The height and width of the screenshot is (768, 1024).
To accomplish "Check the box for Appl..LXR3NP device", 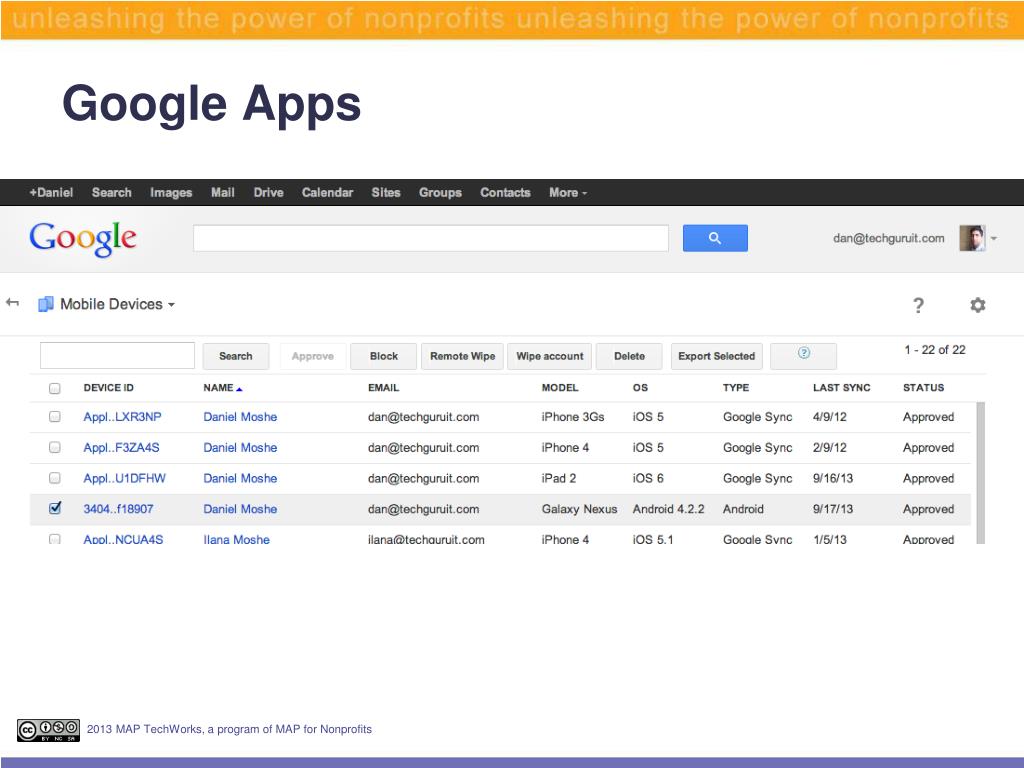I will coord(55,417).
